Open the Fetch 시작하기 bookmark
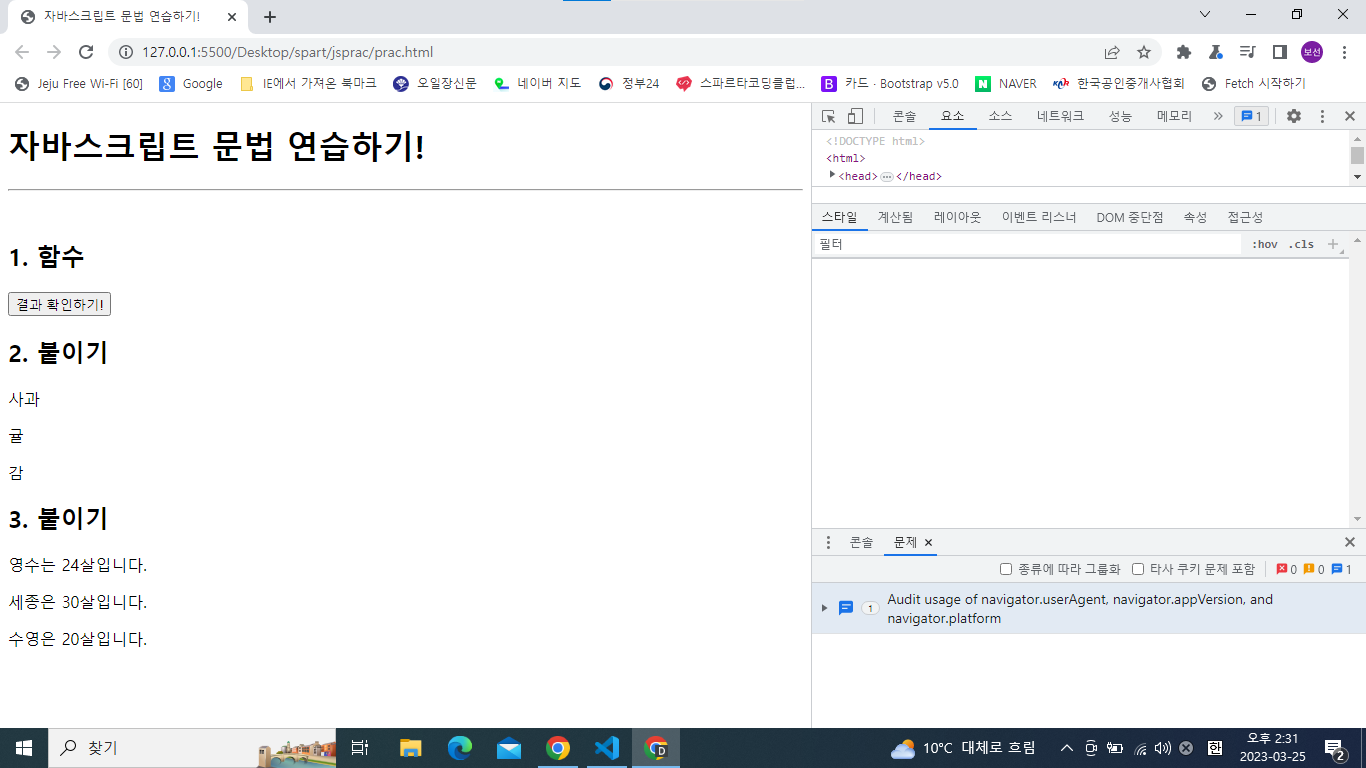The width and height of the screenshot is (1366, 768). pos(1254,84)
